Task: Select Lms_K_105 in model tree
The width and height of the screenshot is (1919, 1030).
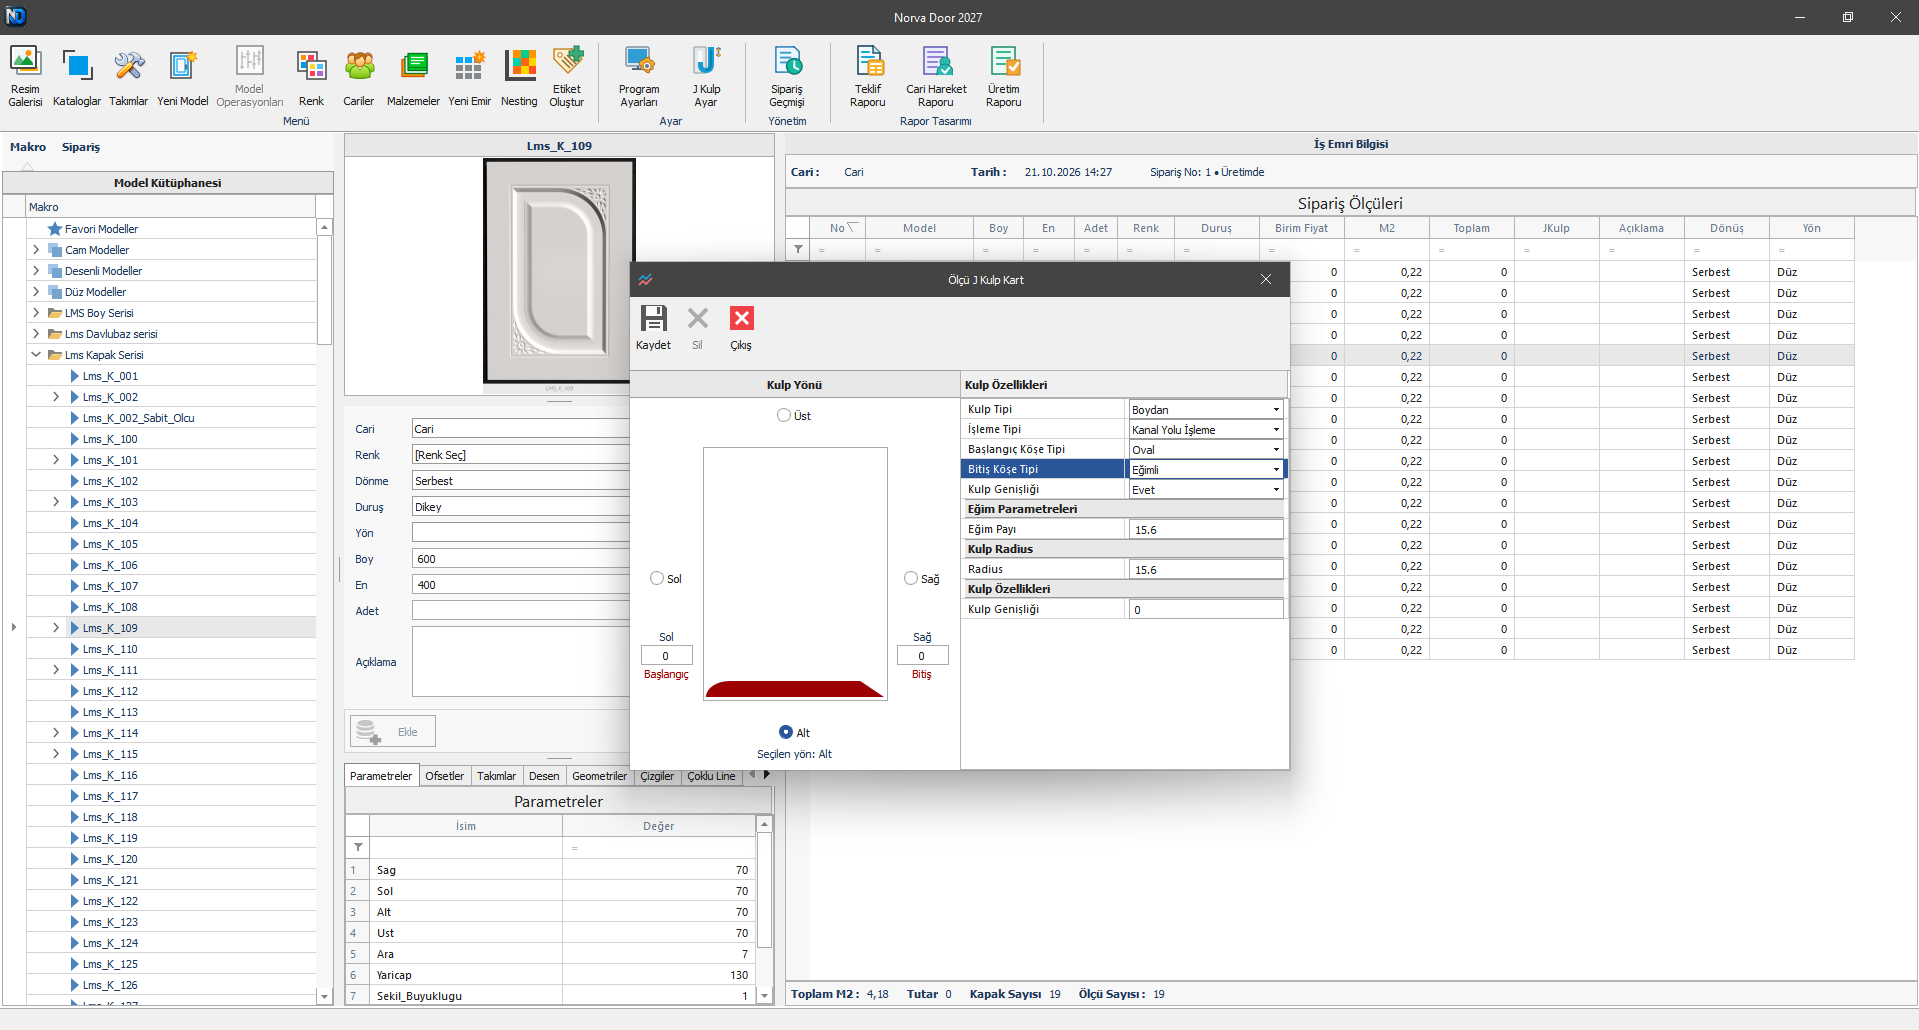Action: point(110,544)
